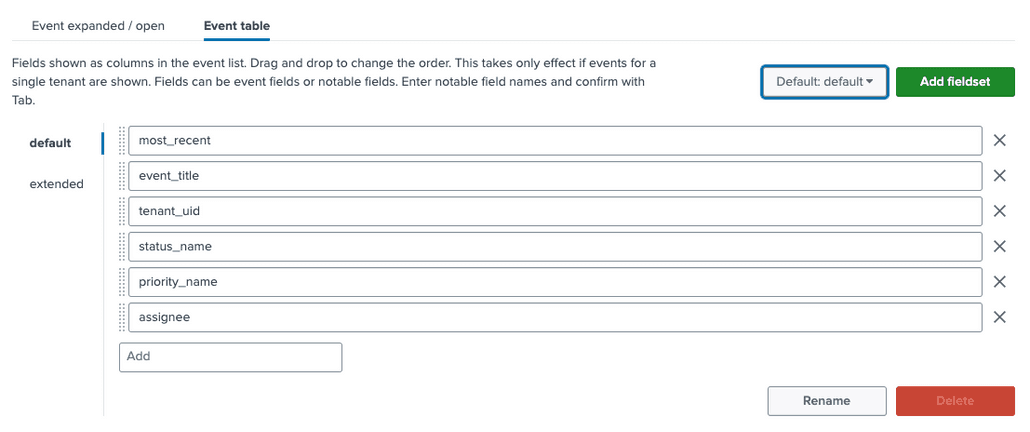Click into the tenant_uid text field
The height and width of the screenshot is (432, 1030).
point(555,211)
